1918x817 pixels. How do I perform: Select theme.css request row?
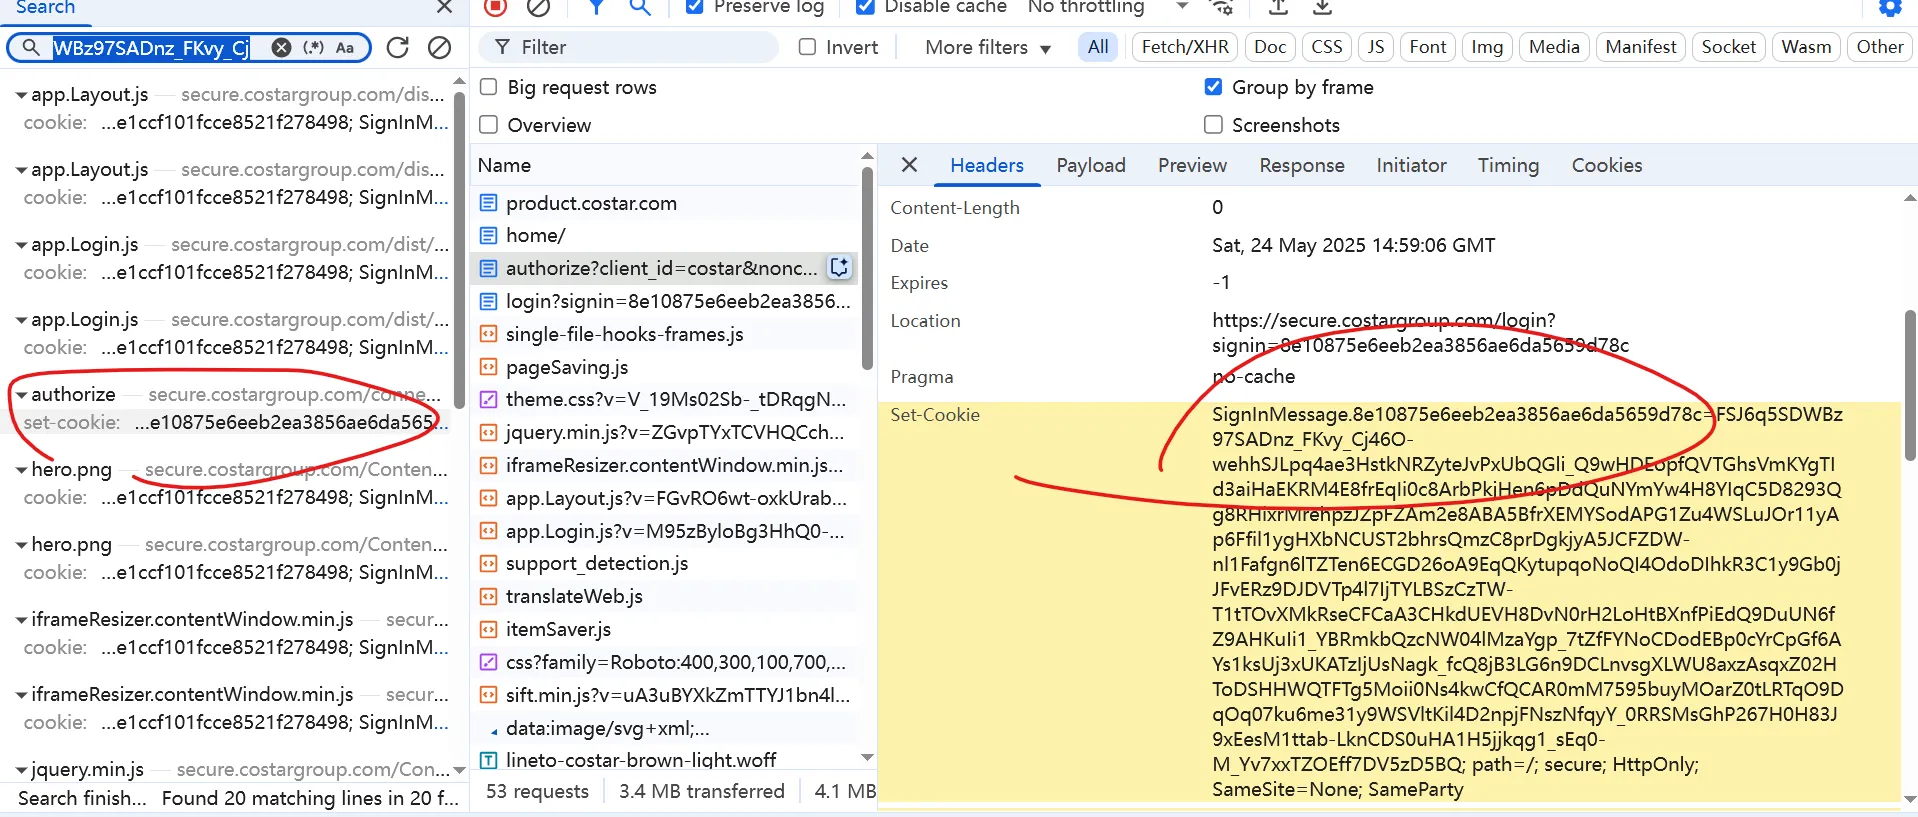click(x=665, y=399)
